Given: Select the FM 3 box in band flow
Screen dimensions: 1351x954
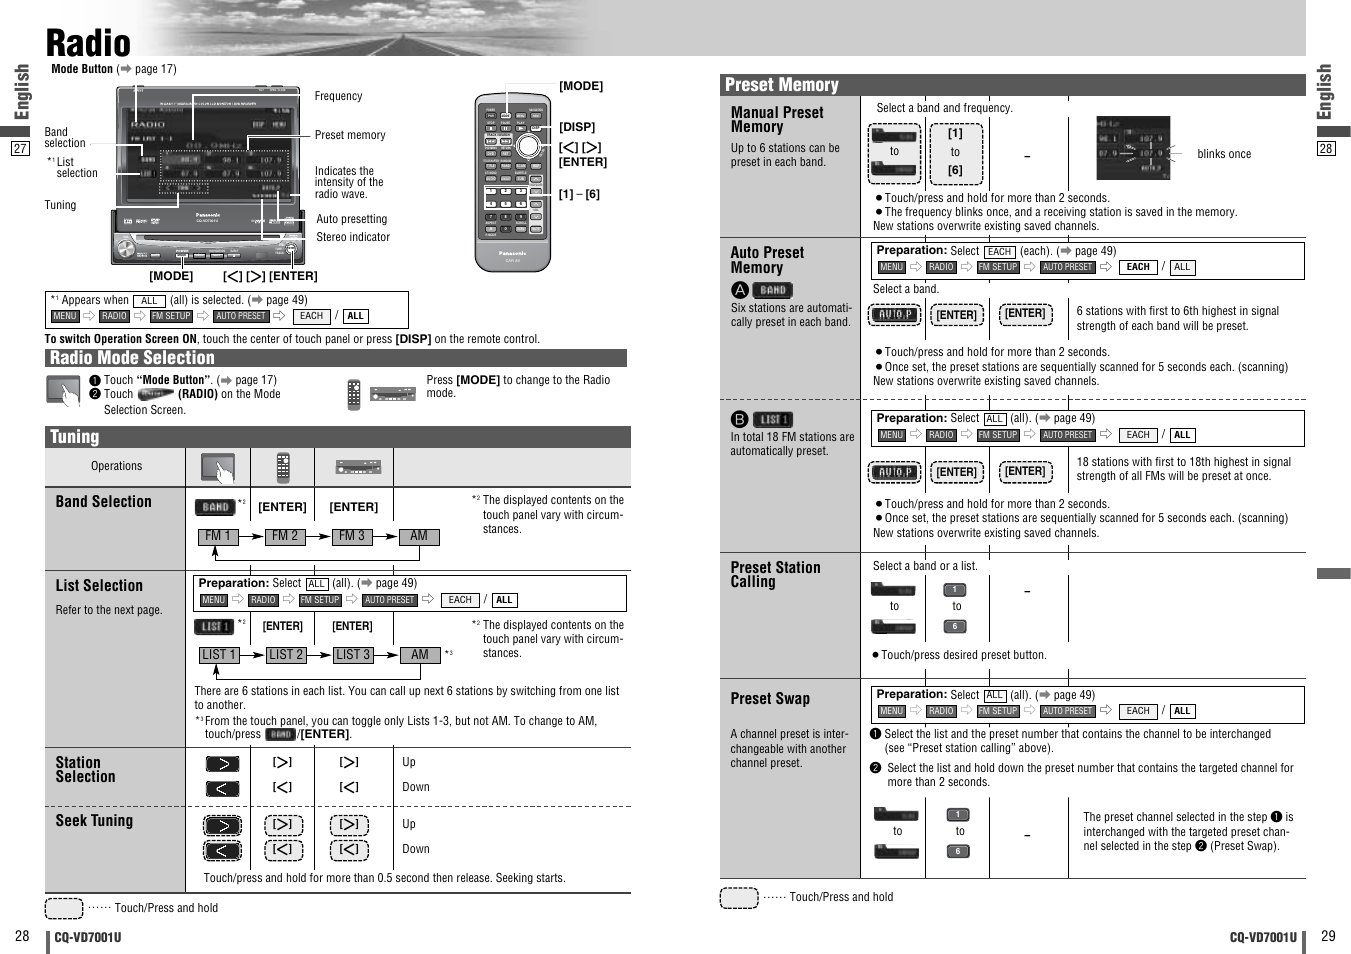Looking at the screenshot, I should tap(352, 537).
